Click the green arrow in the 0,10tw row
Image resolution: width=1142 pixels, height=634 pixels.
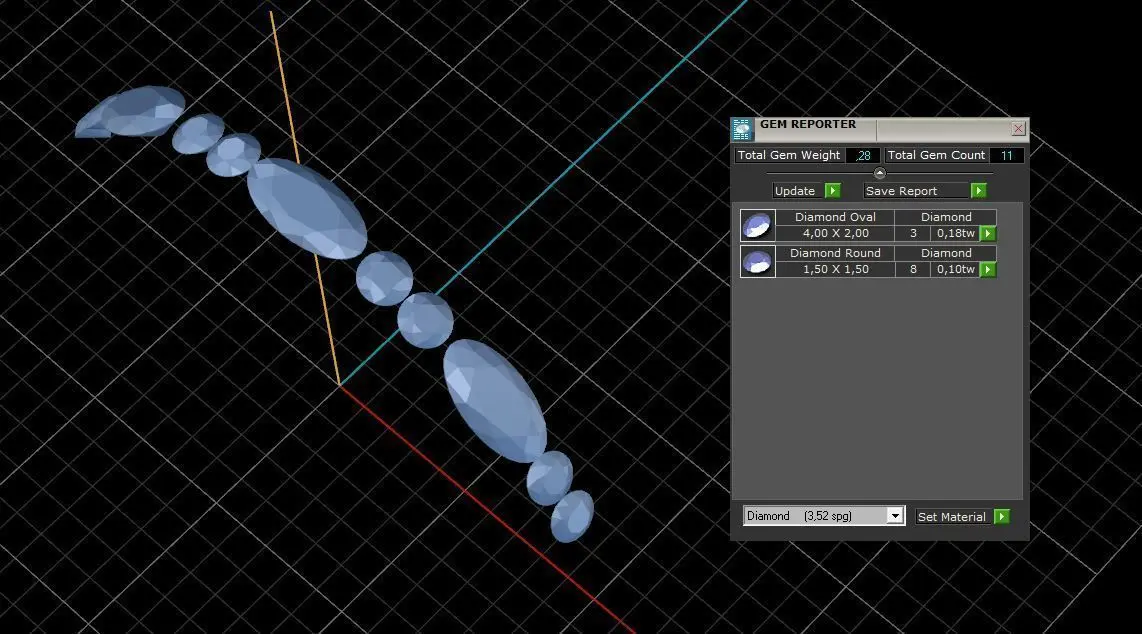pos(988,269)
